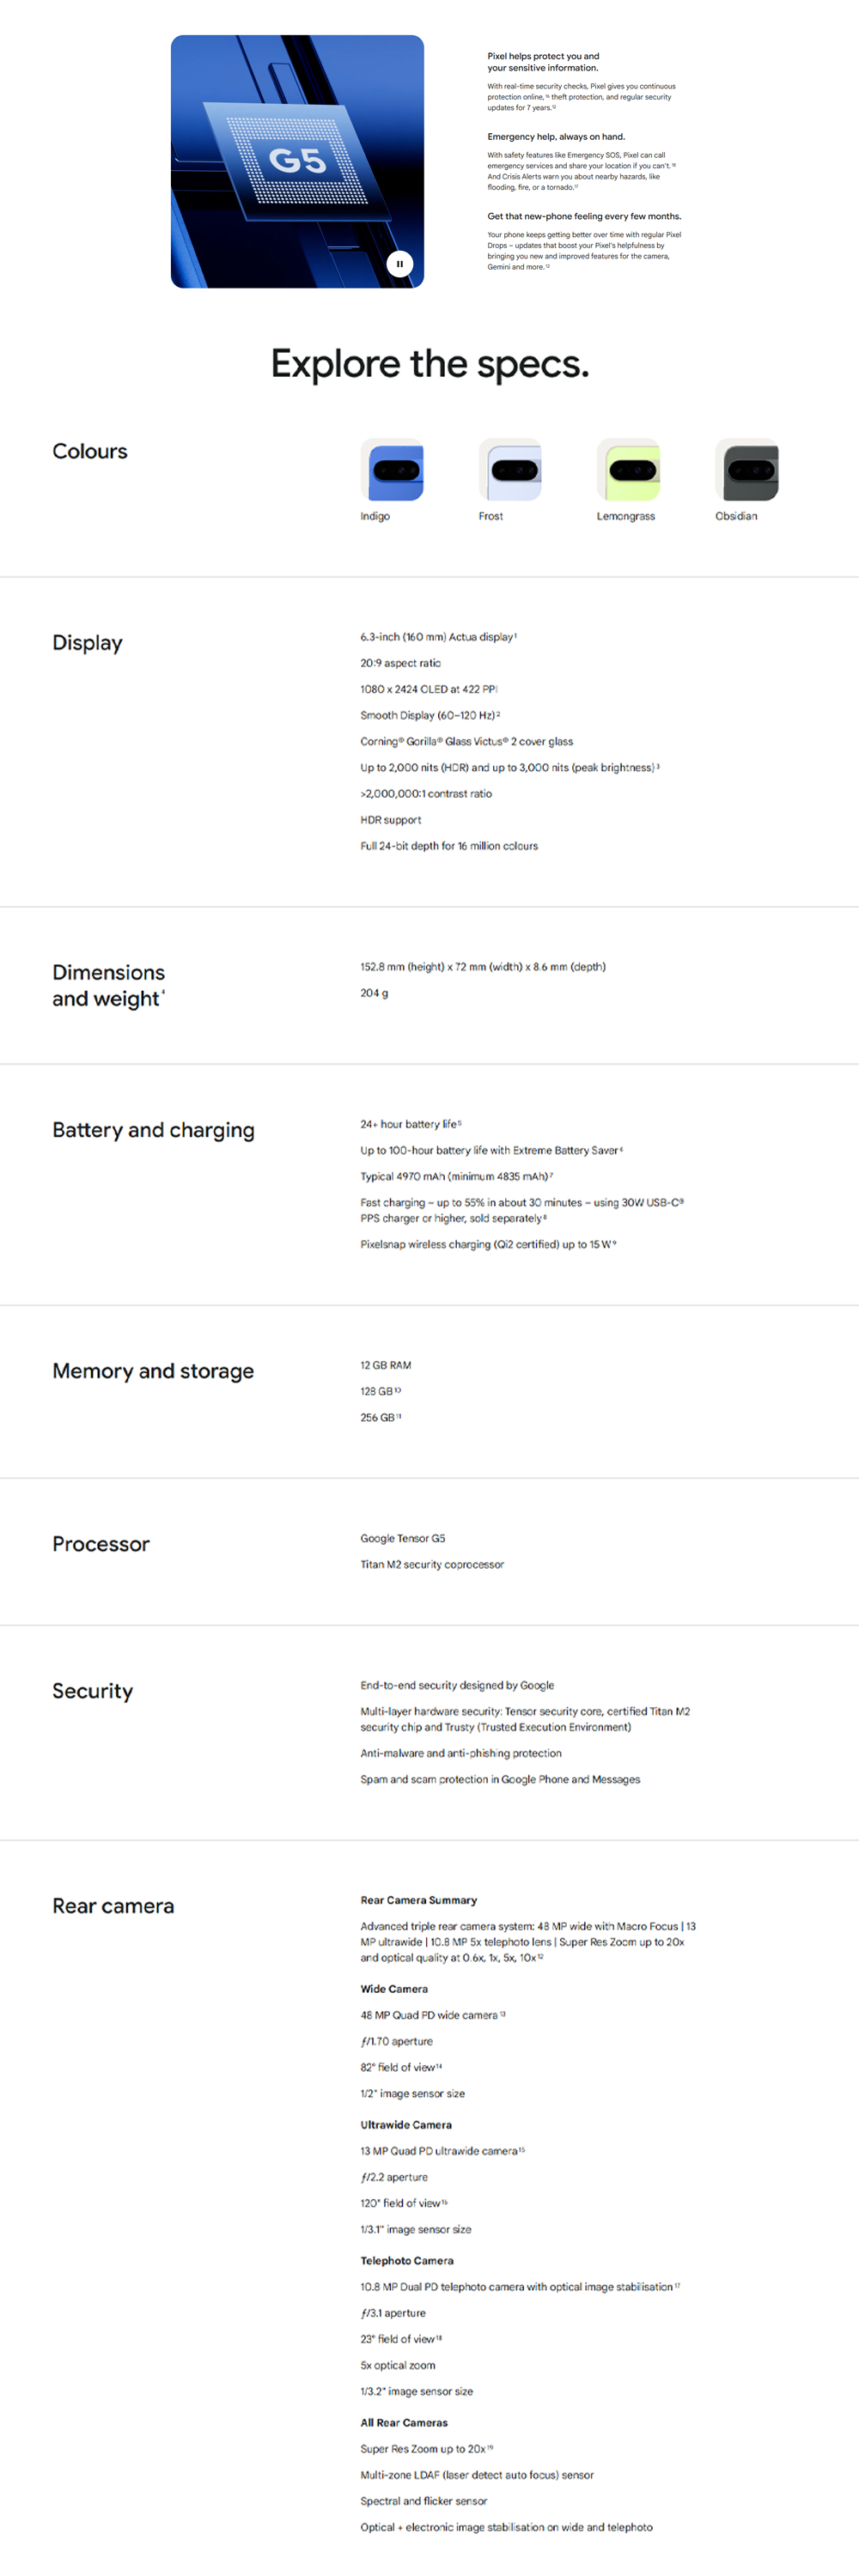This screenshot has height=2576, width=859.
Task: Click the "Security" section heading
Action: tap(93, 1691)
